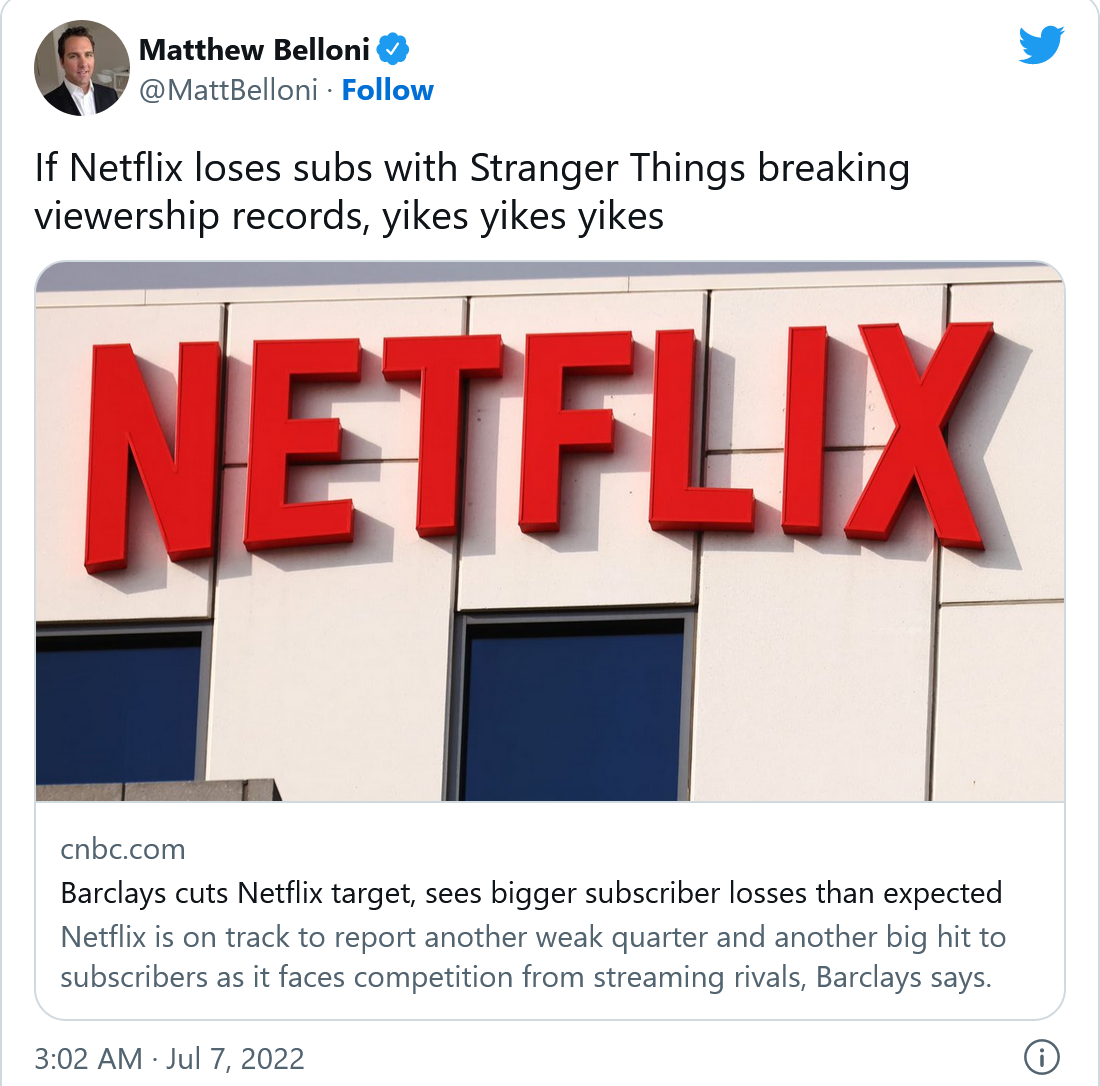Click the red letter N on sign
Image resolution: width=1100 pixels, height=1086 pixels.
pyautogui.click(x=152, y=456)
